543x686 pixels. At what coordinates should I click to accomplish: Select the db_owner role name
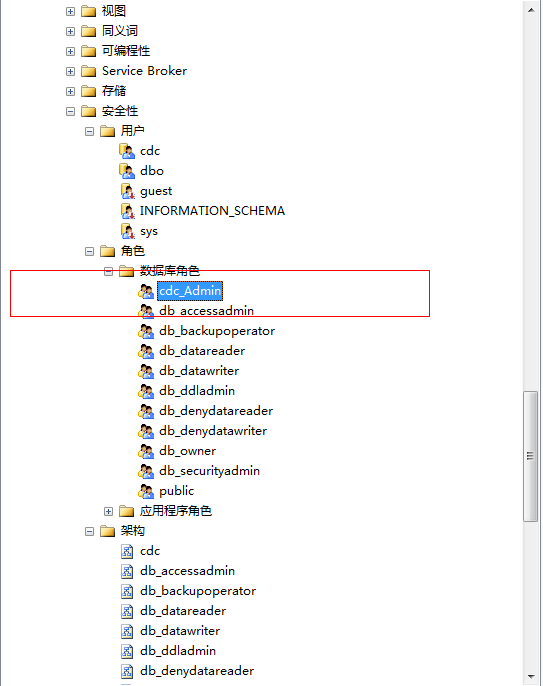tap(188, 452)
